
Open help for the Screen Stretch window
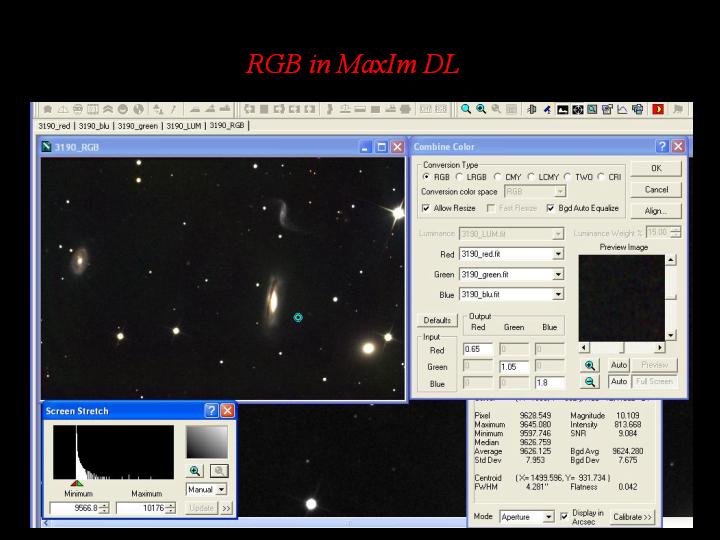(211, 411)
